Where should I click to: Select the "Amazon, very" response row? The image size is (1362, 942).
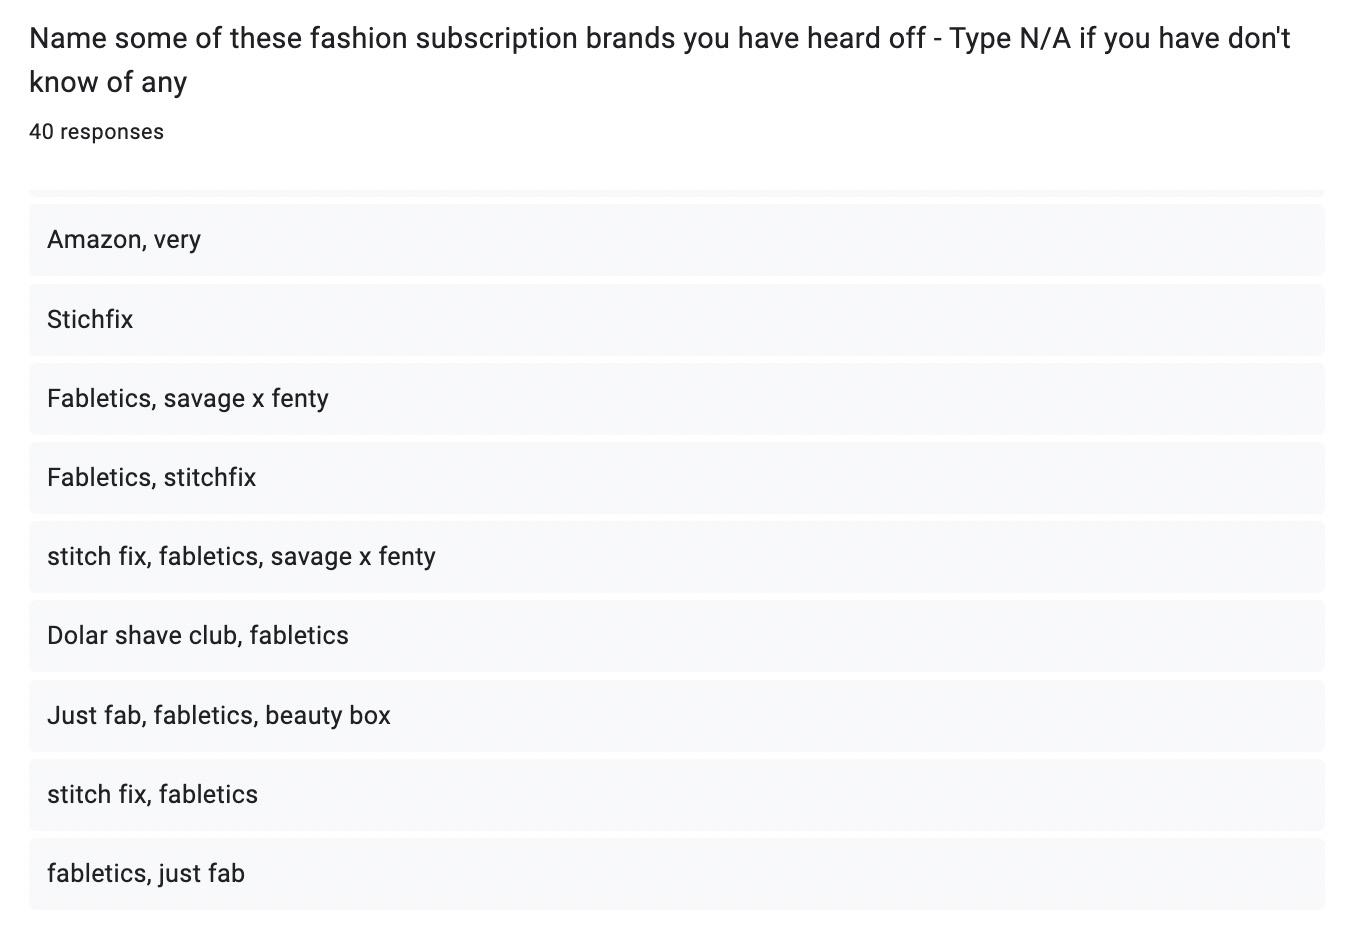click(x=676, y=240)
